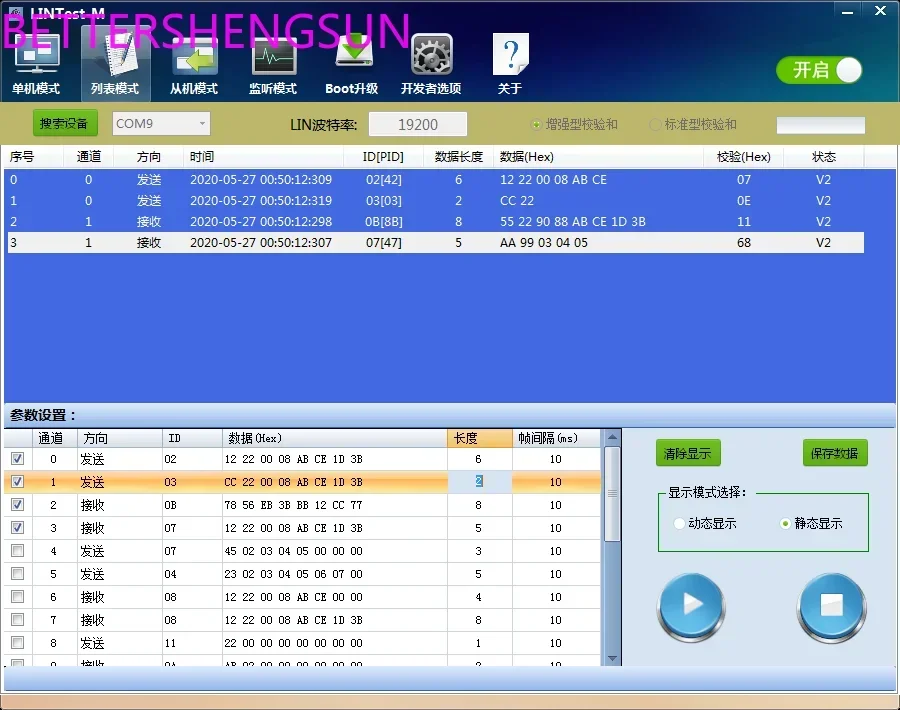Image resolution: width=900 pixels, height=710 pixels.
Task: Open 开发者选项 developer options gear icon
Action: 432,55
